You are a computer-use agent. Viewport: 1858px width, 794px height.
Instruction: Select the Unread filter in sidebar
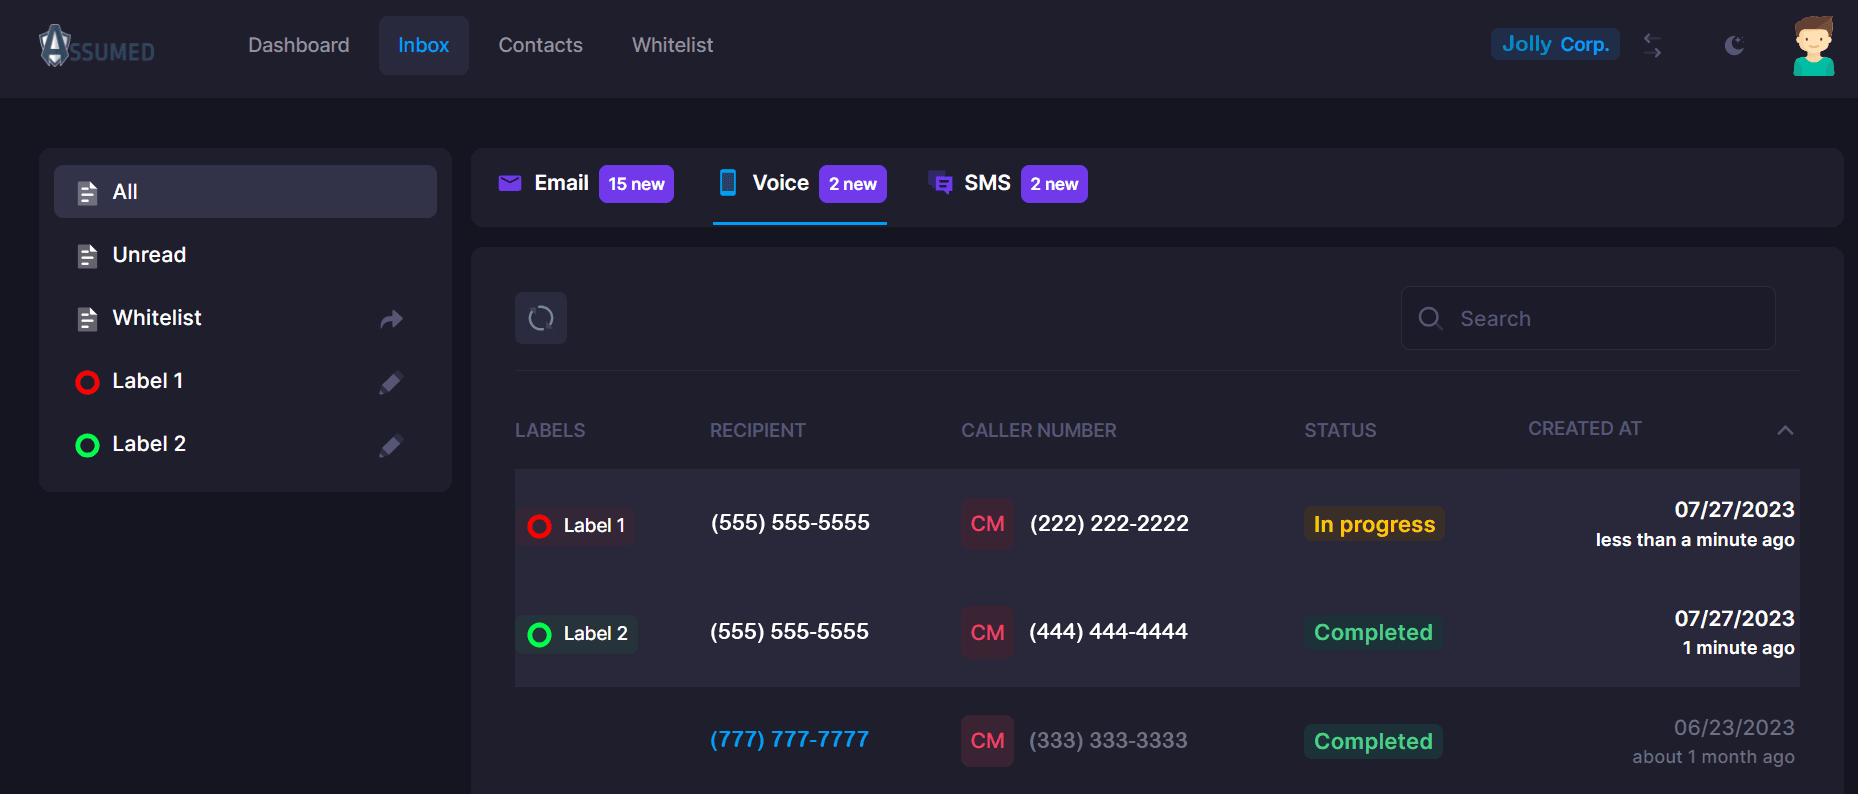tap(149, 255)
